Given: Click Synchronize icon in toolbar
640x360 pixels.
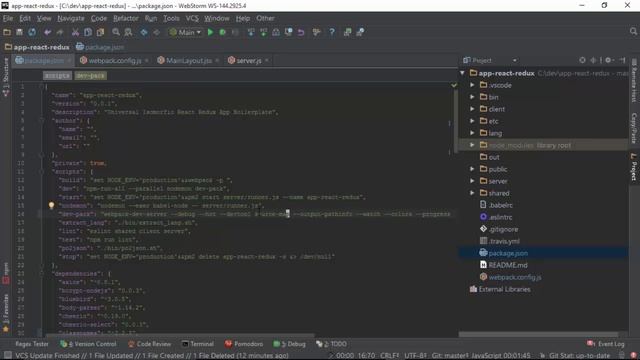Looking at the screenshot, I should point(32,32).
